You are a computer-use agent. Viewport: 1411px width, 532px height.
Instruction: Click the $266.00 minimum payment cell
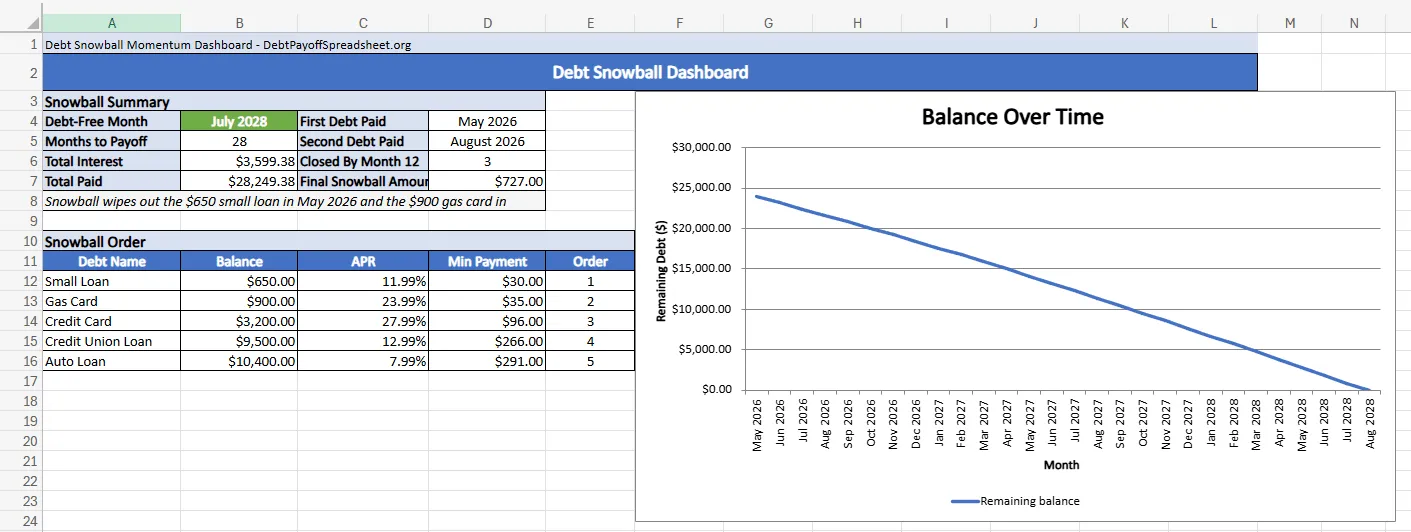(487, 341)
